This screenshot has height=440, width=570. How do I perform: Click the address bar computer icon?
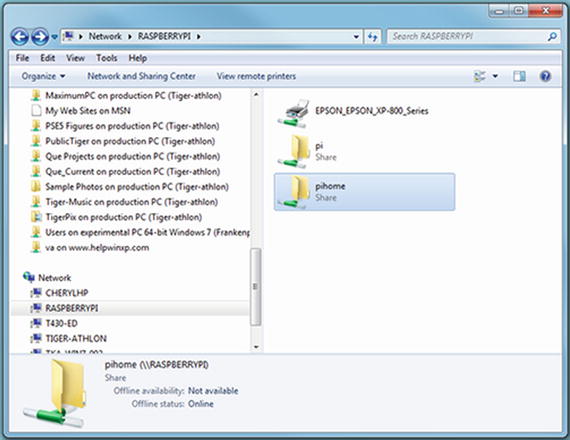[68, 36]
